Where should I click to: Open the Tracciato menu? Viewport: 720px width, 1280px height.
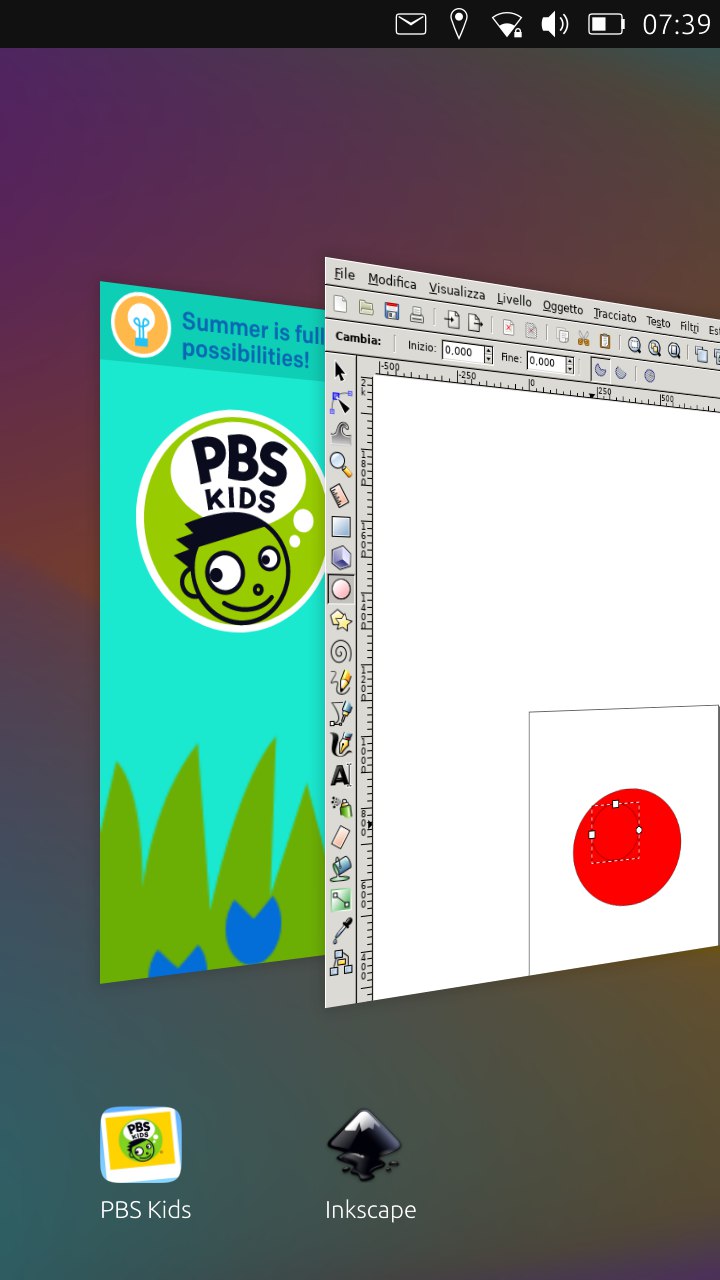pyautogui.click(x=614, y=315)
